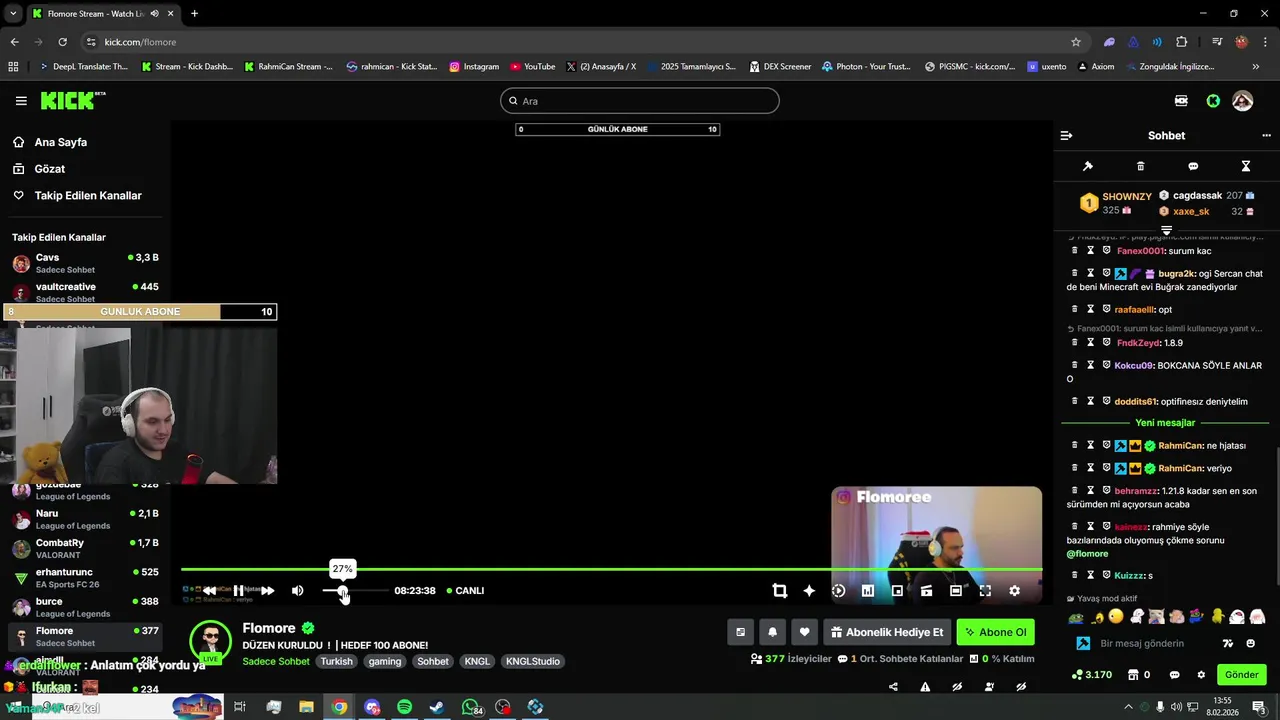Enter fullscreen mode in the player
The height and width of the screenshot is (720, 1280).
tap(985, 591)
